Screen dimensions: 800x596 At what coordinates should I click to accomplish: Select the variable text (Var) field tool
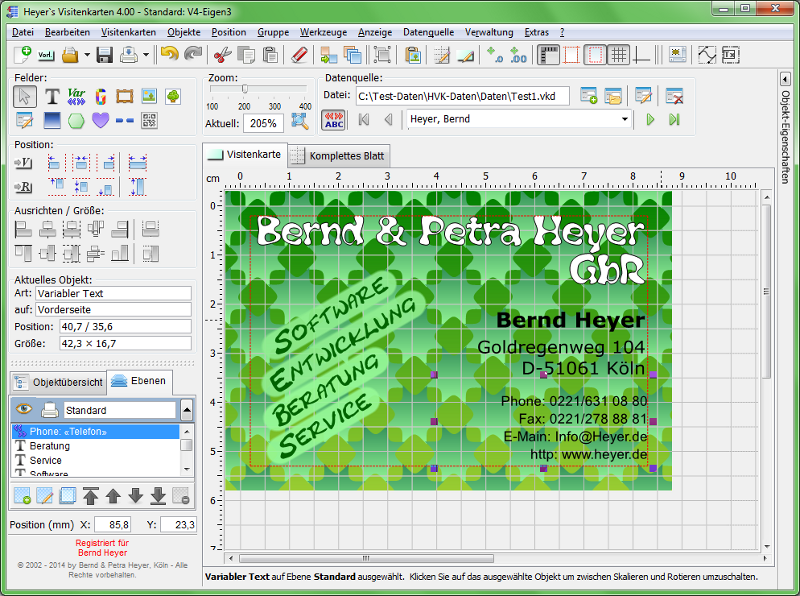[x=76, y=96]
